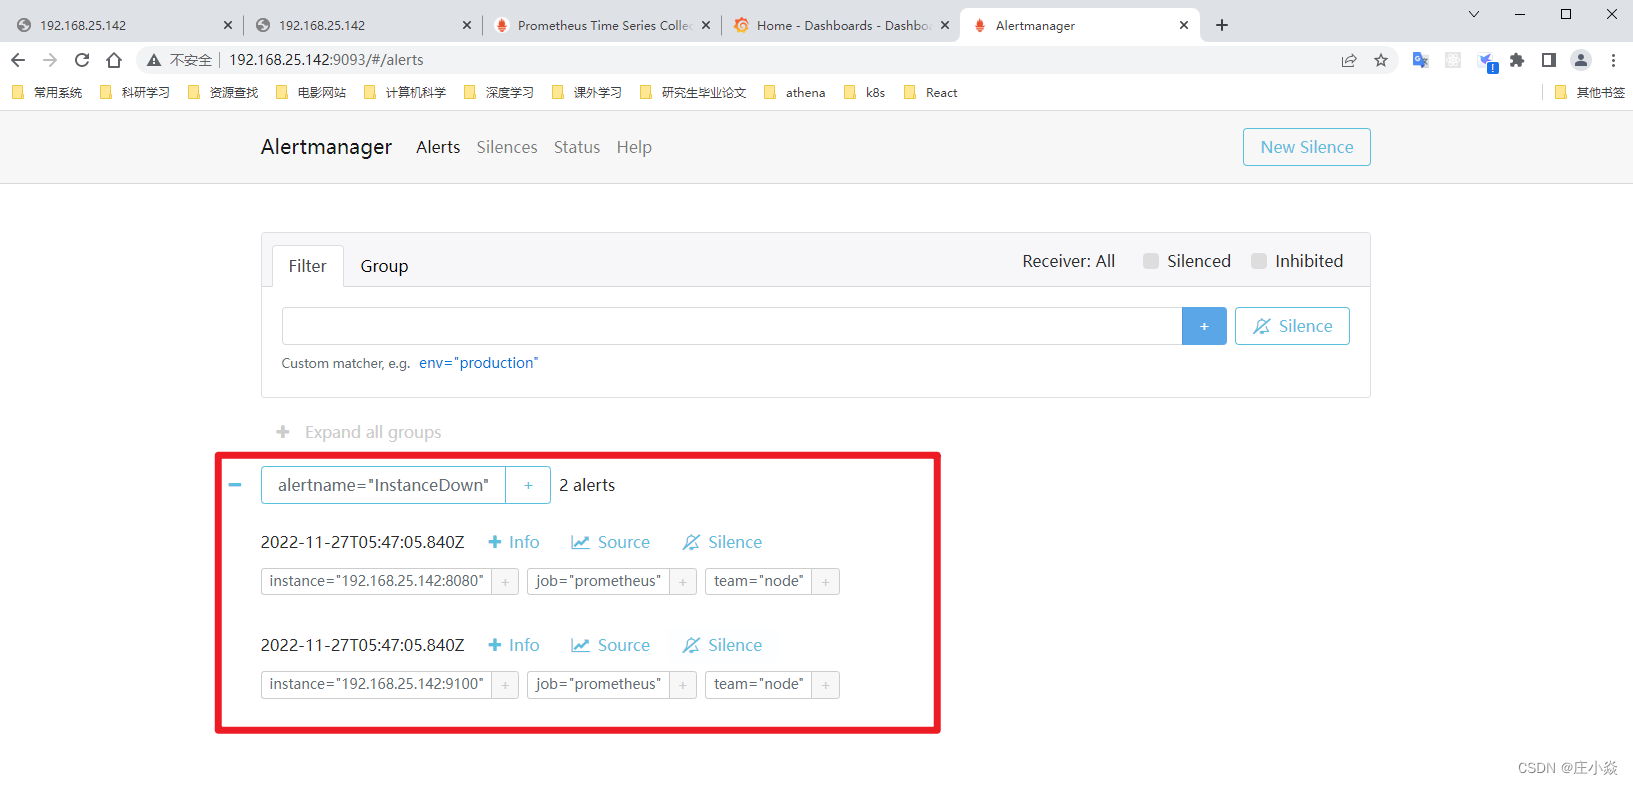Close the Prometheus Time Series tab

tap(706, 25)
